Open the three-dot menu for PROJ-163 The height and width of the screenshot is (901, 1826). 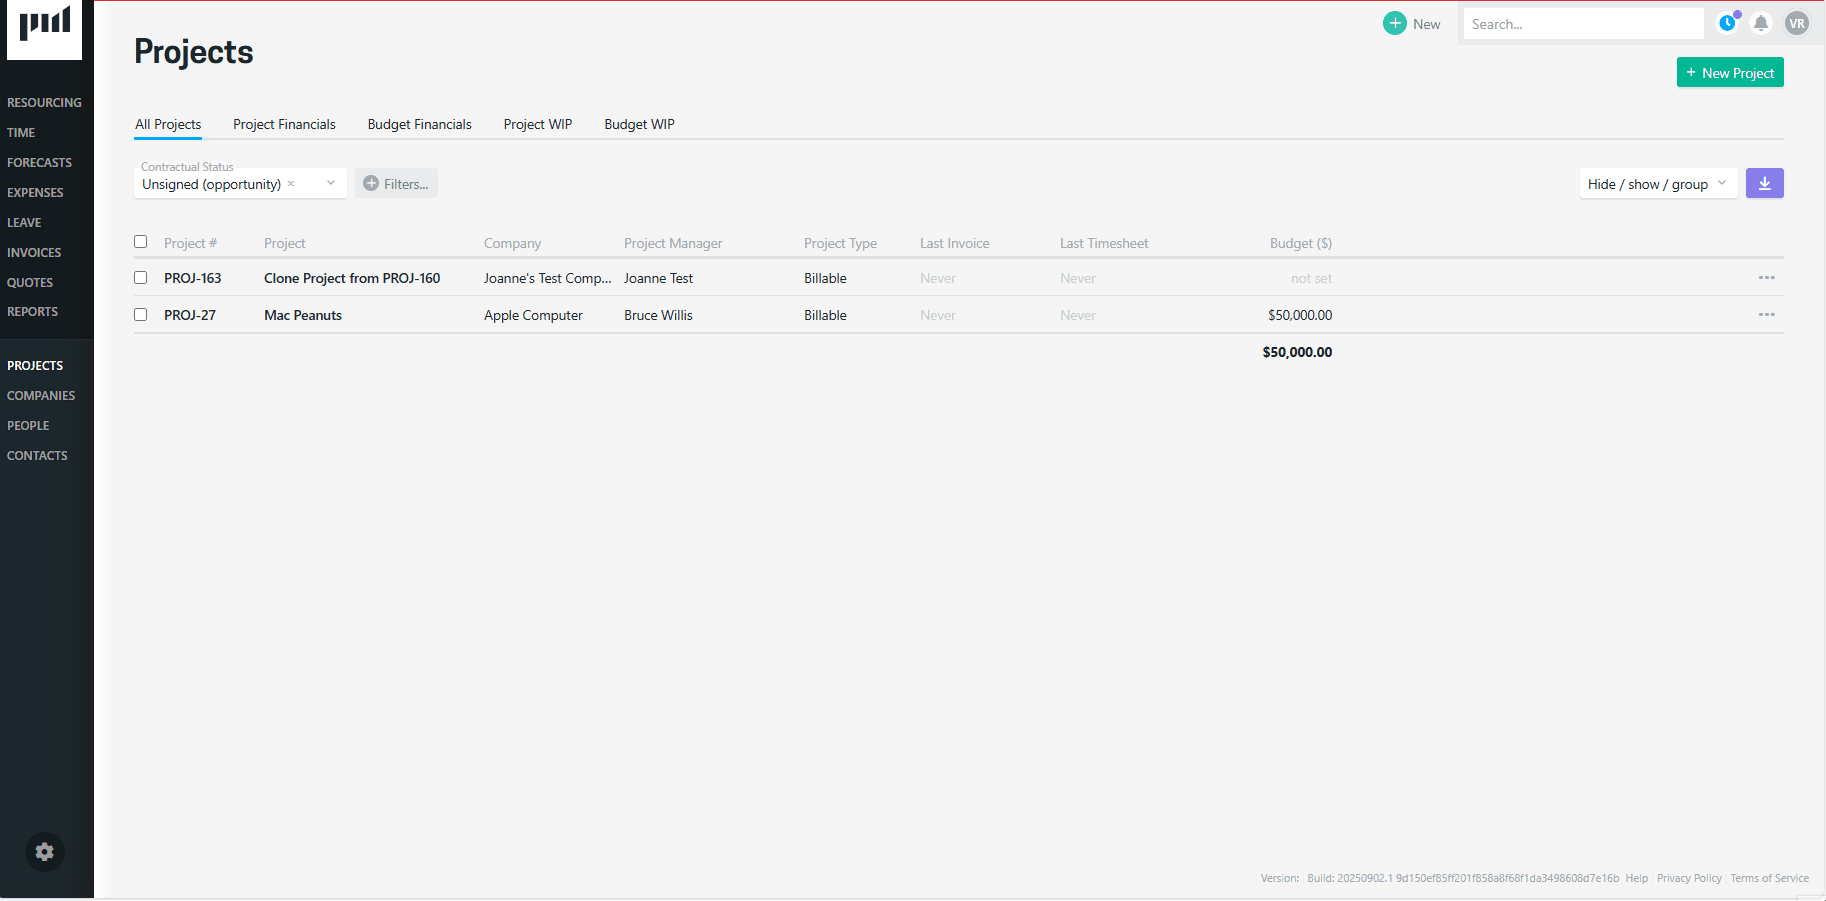(x=1766, y=278)
